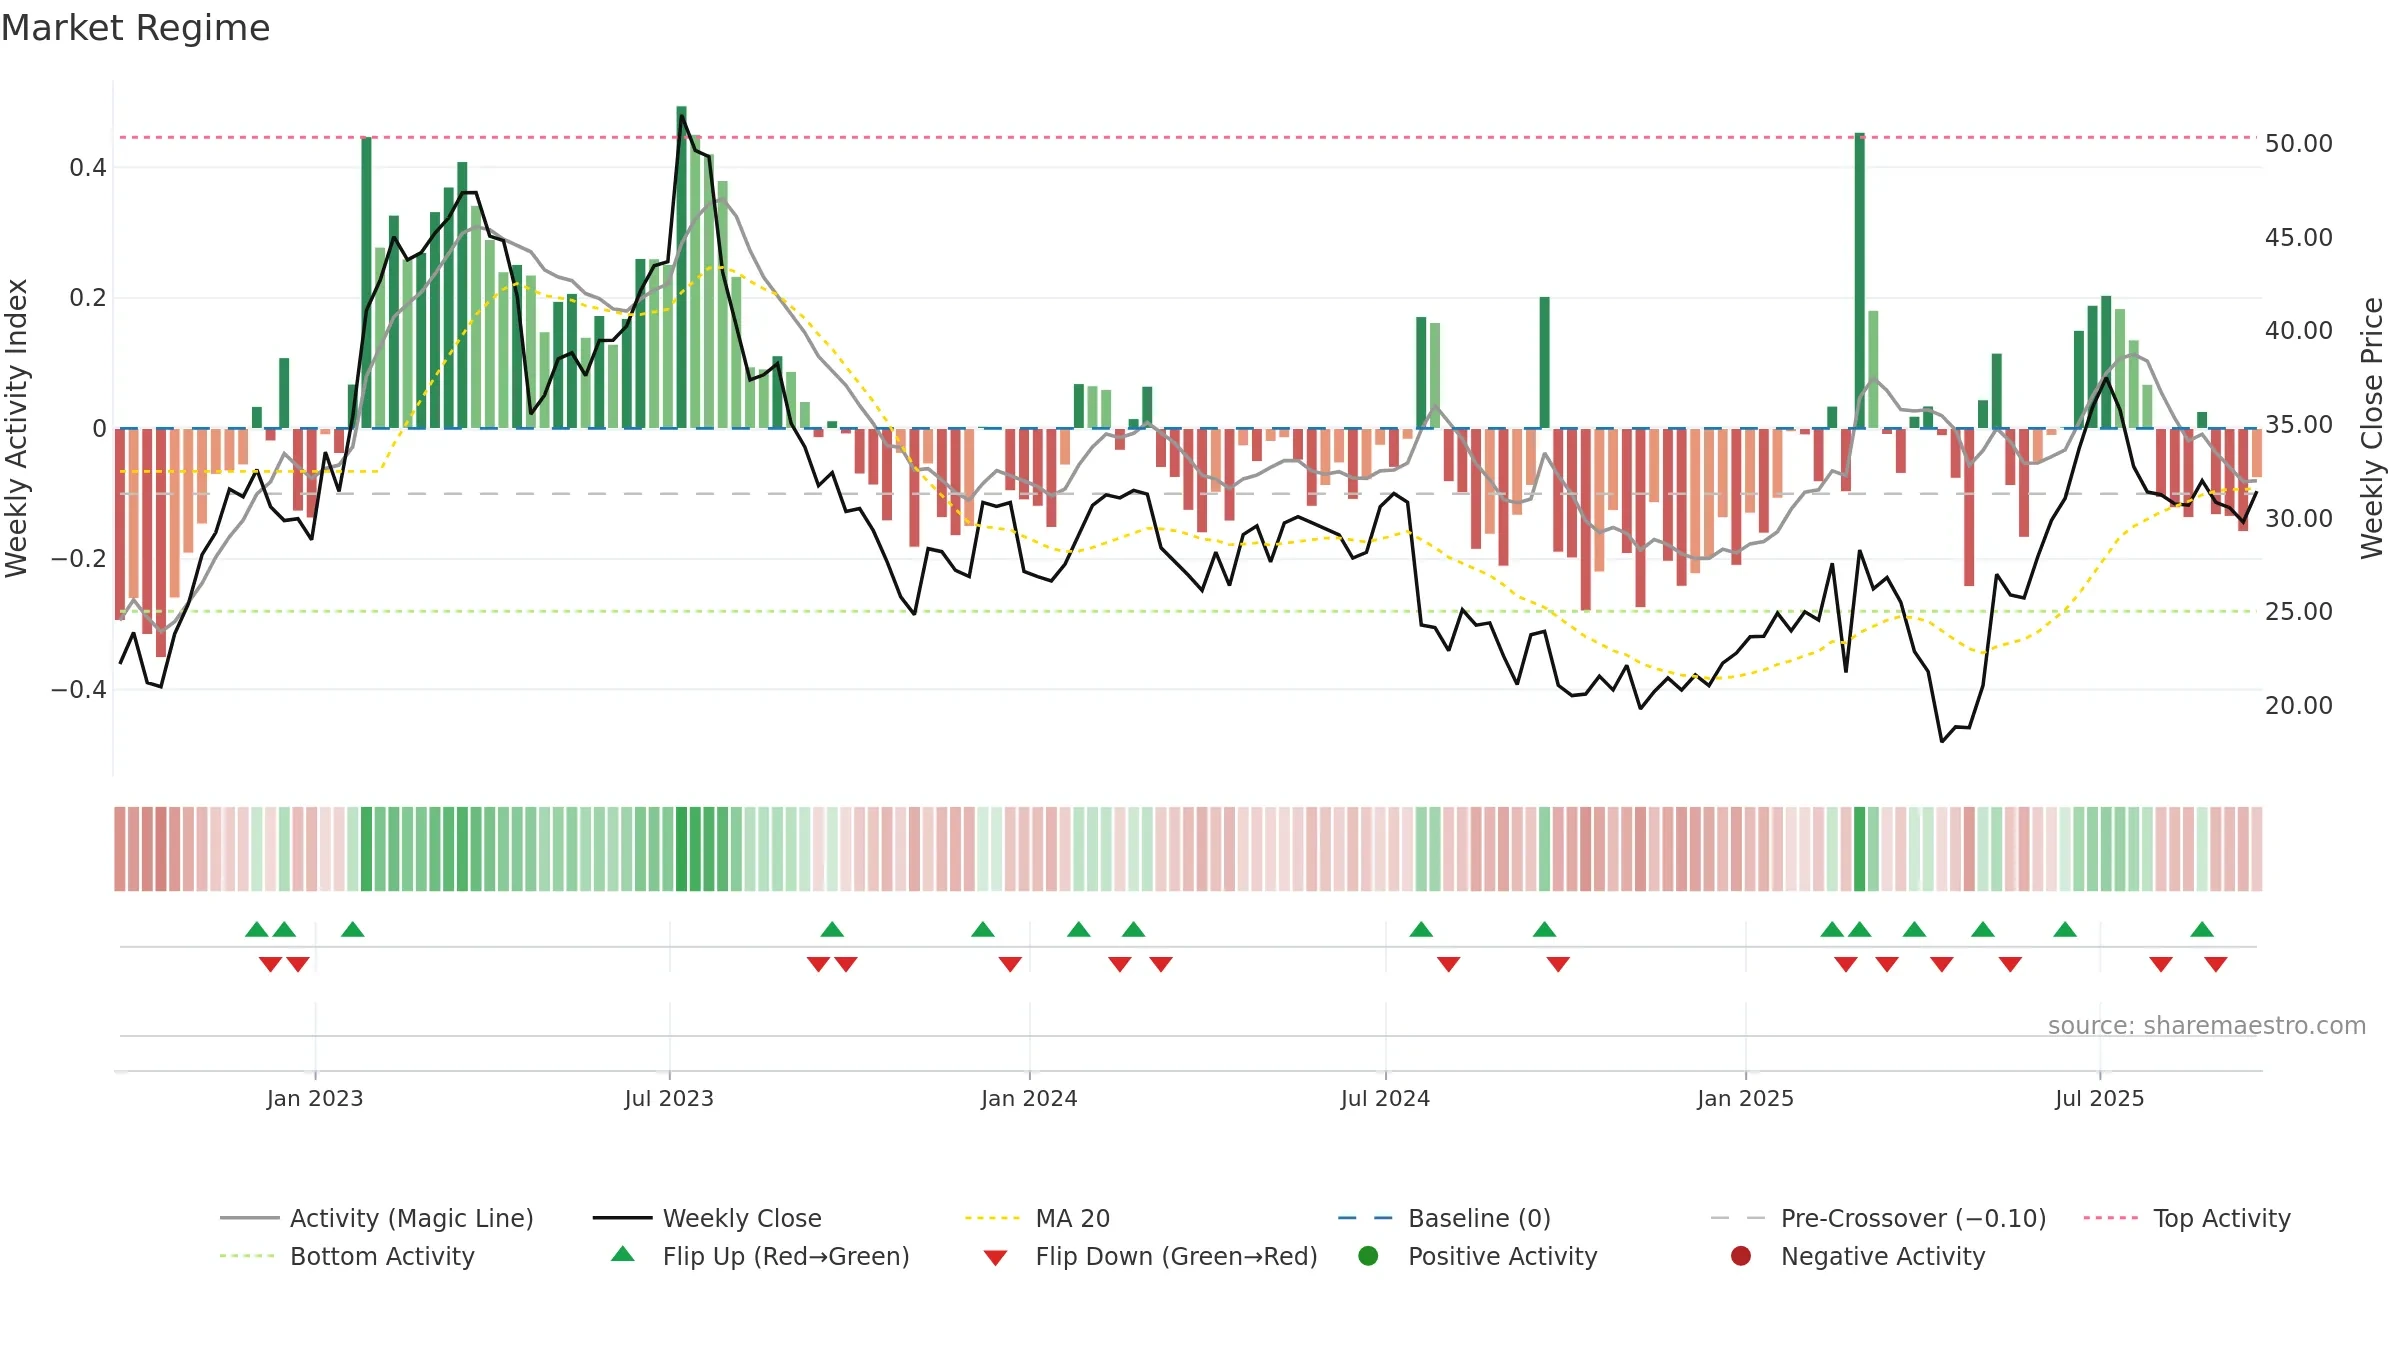Viewport: 2400px width, 1350px height.
Task: Click the Weekly Close Price axis title
Action: click(2372, 428)
